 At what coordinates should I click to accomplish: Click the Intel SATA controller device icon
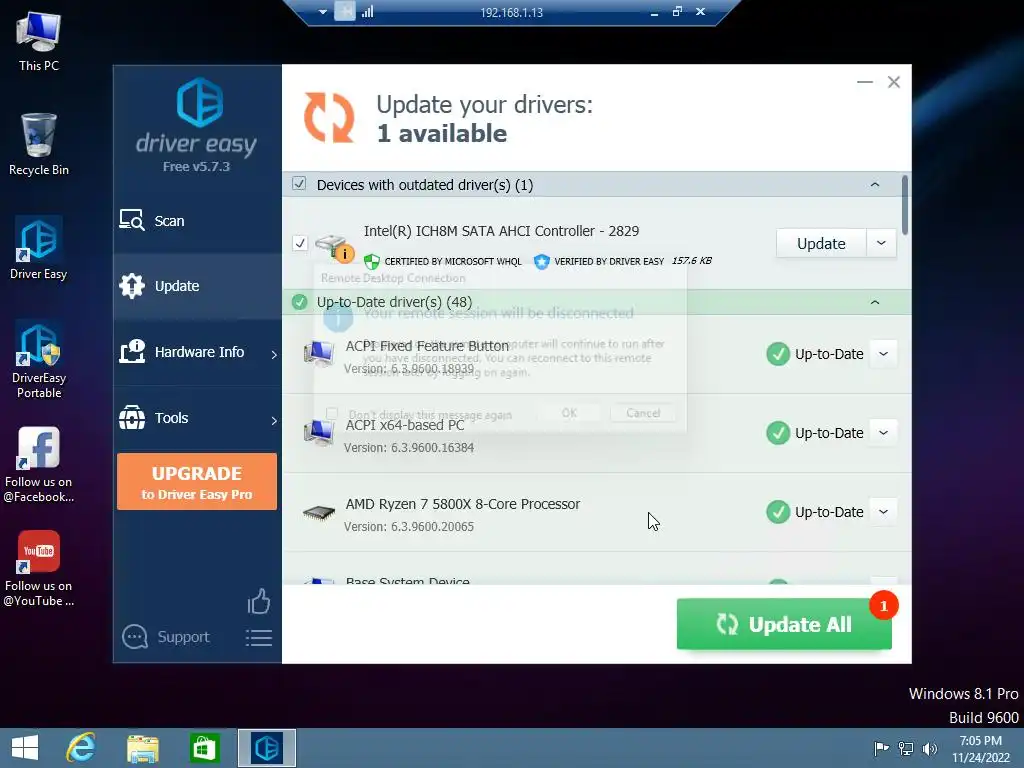tap(334, 248)
